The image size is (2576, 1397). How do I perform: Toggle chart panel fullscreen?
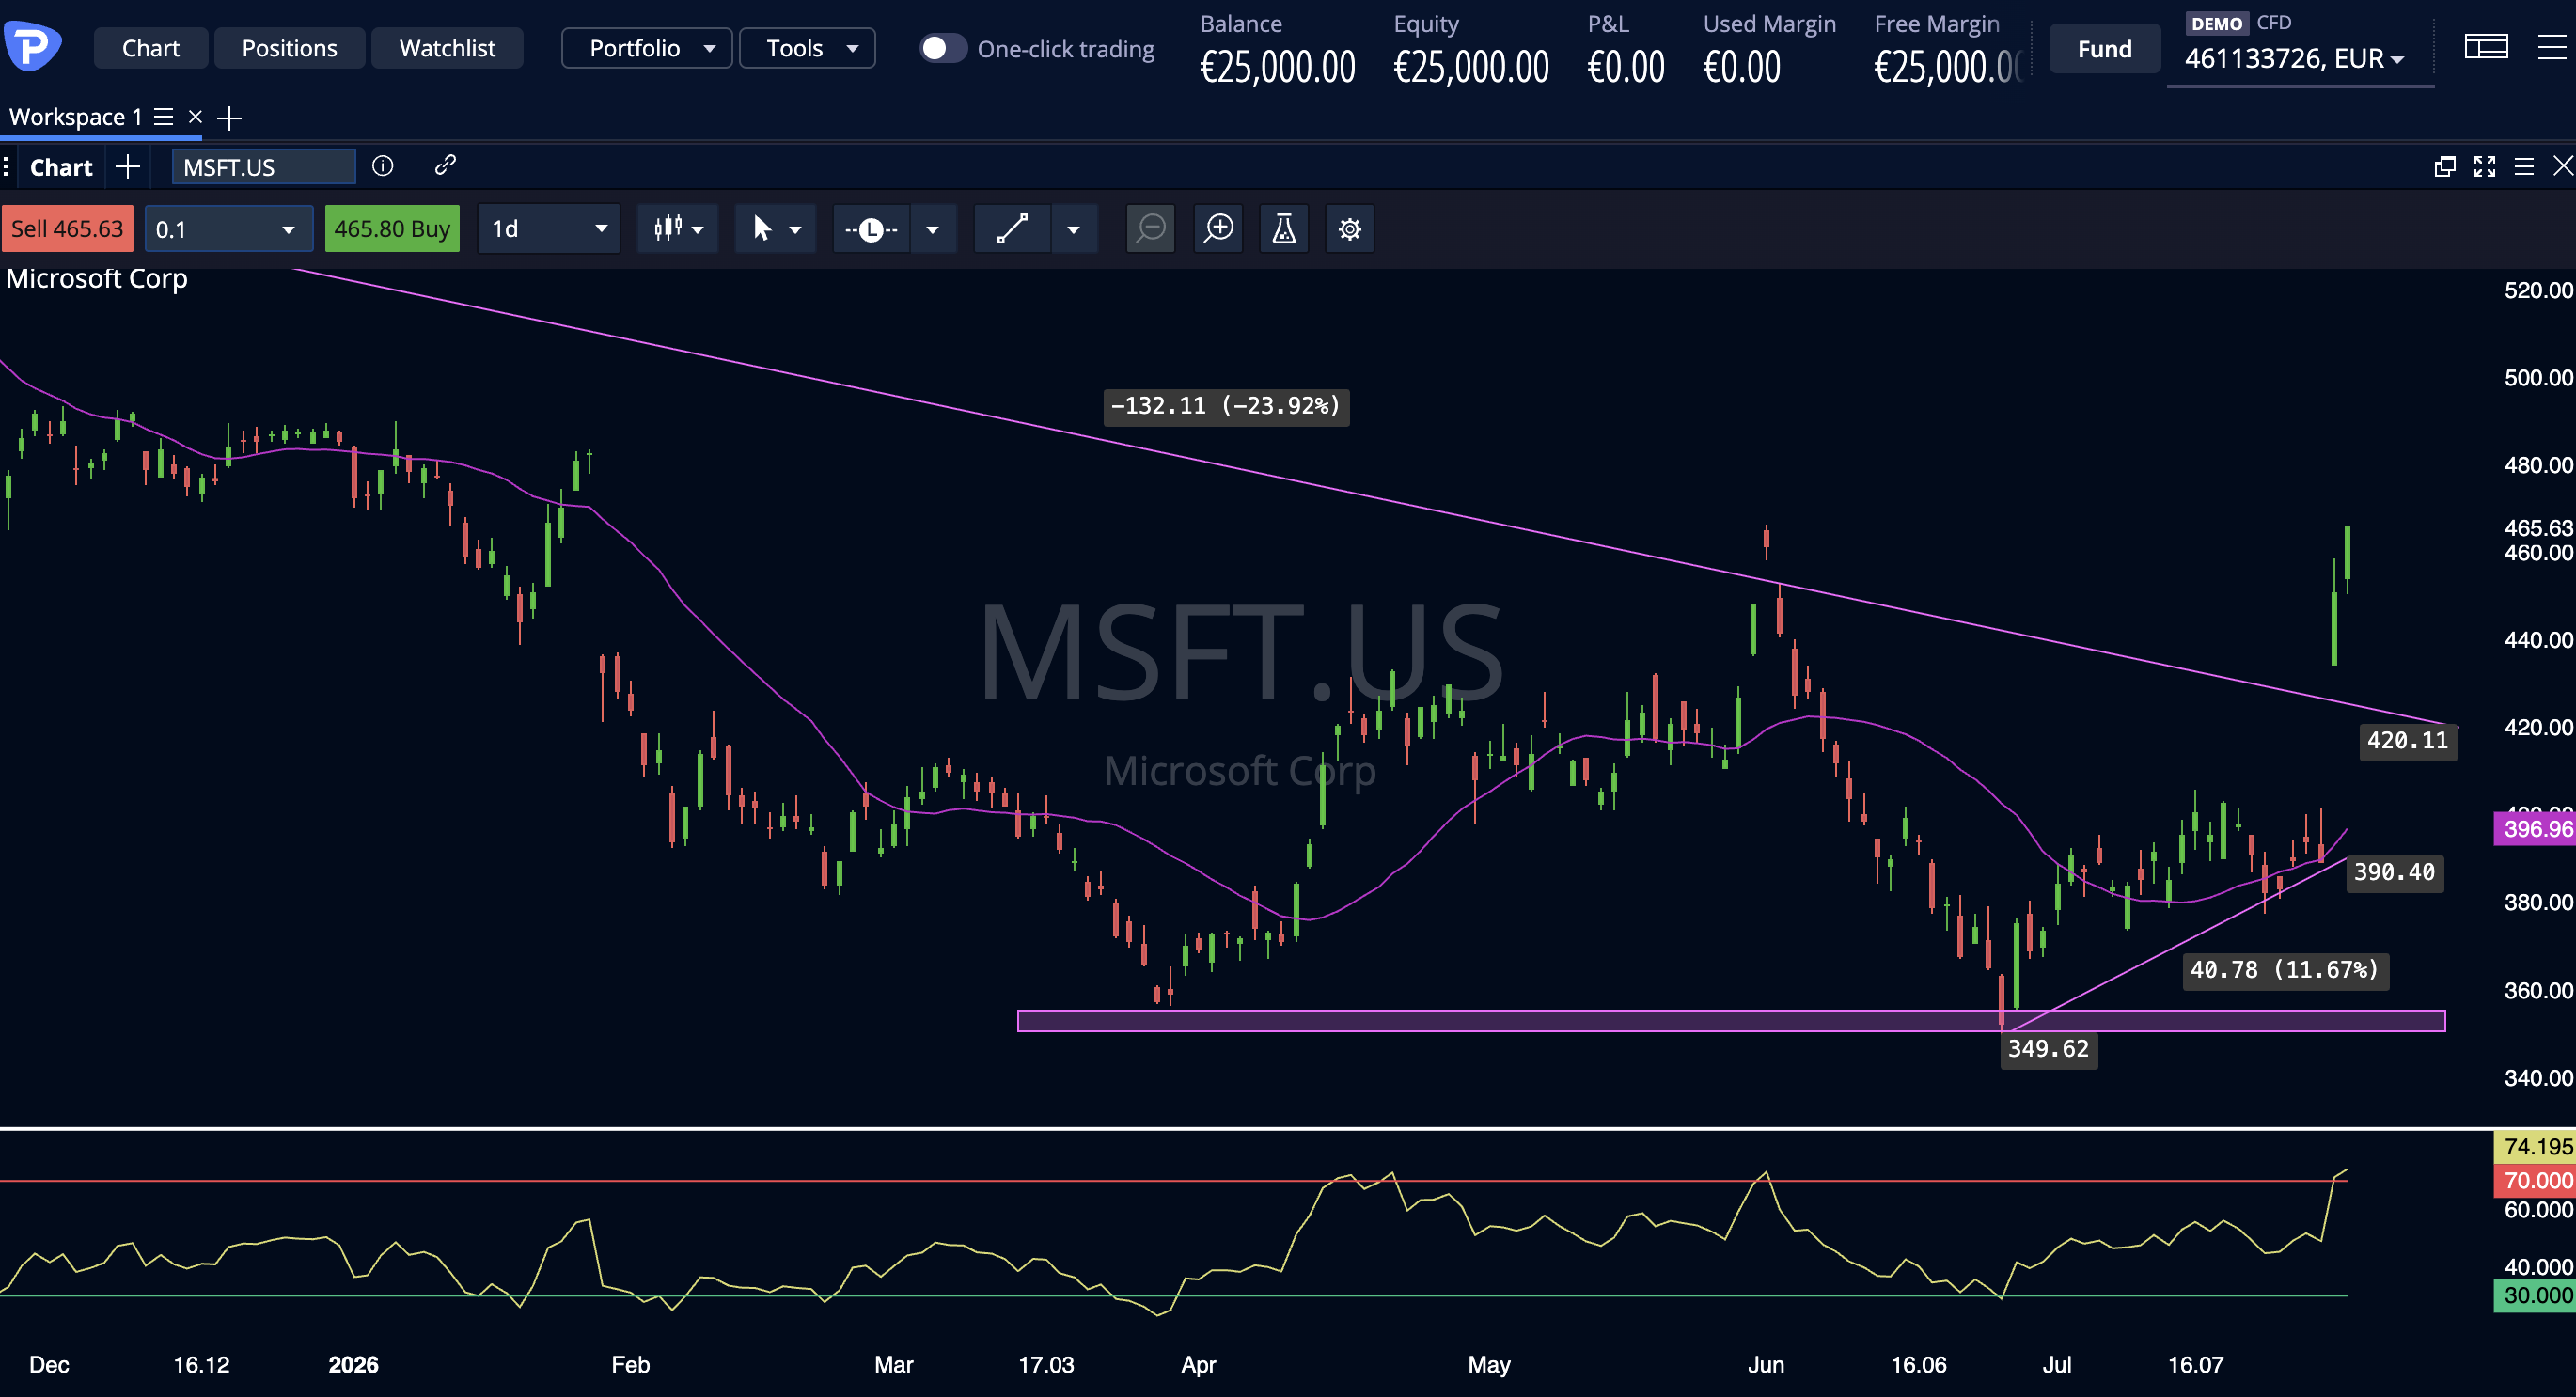pyautogui.click(x=2484, y=167)
